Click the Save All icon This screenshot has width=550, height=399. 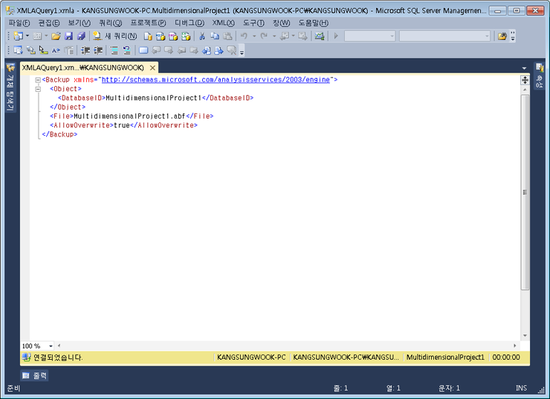click(x=81, y=36)
